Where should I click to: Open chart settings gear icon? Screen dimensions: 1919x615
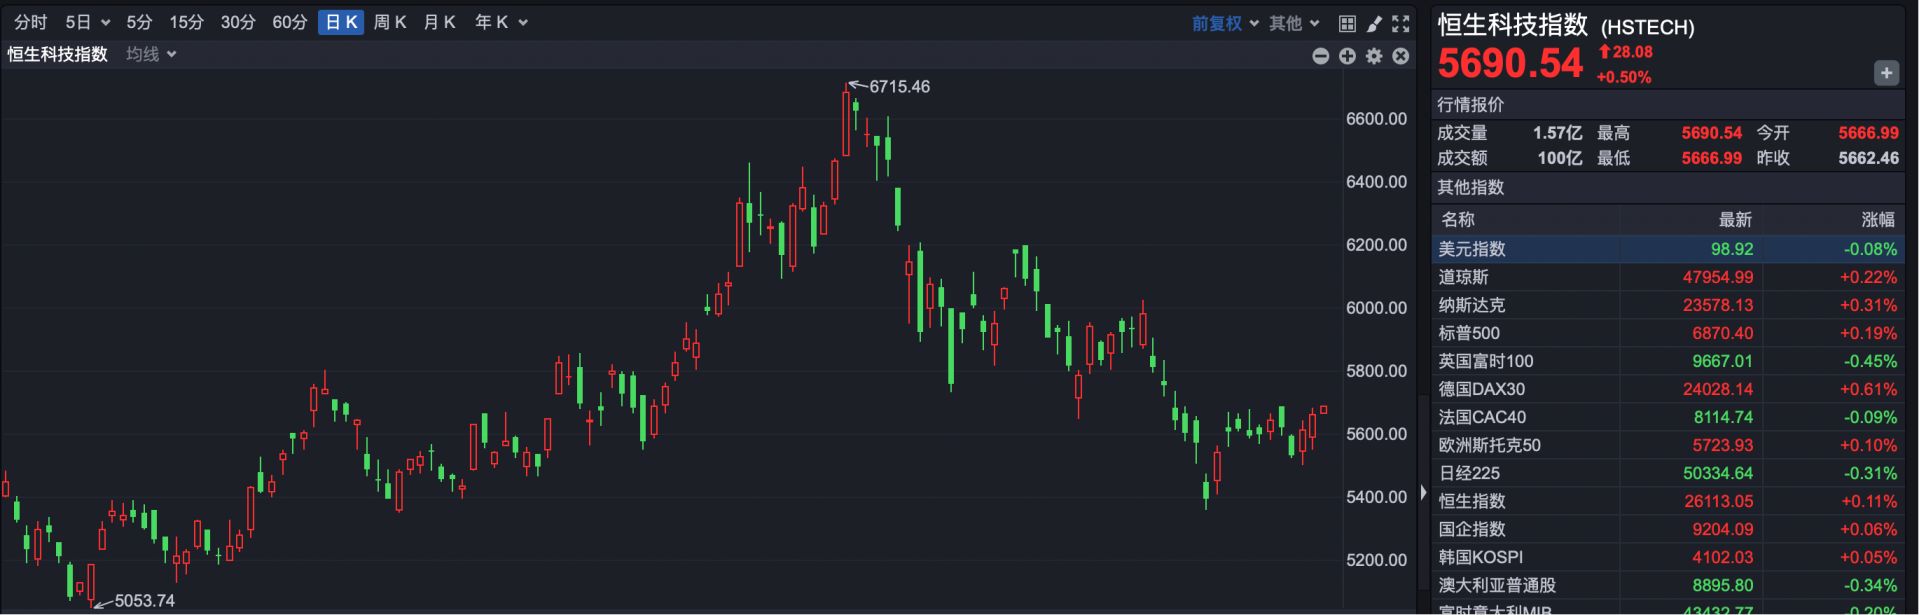click(1374, 56)
